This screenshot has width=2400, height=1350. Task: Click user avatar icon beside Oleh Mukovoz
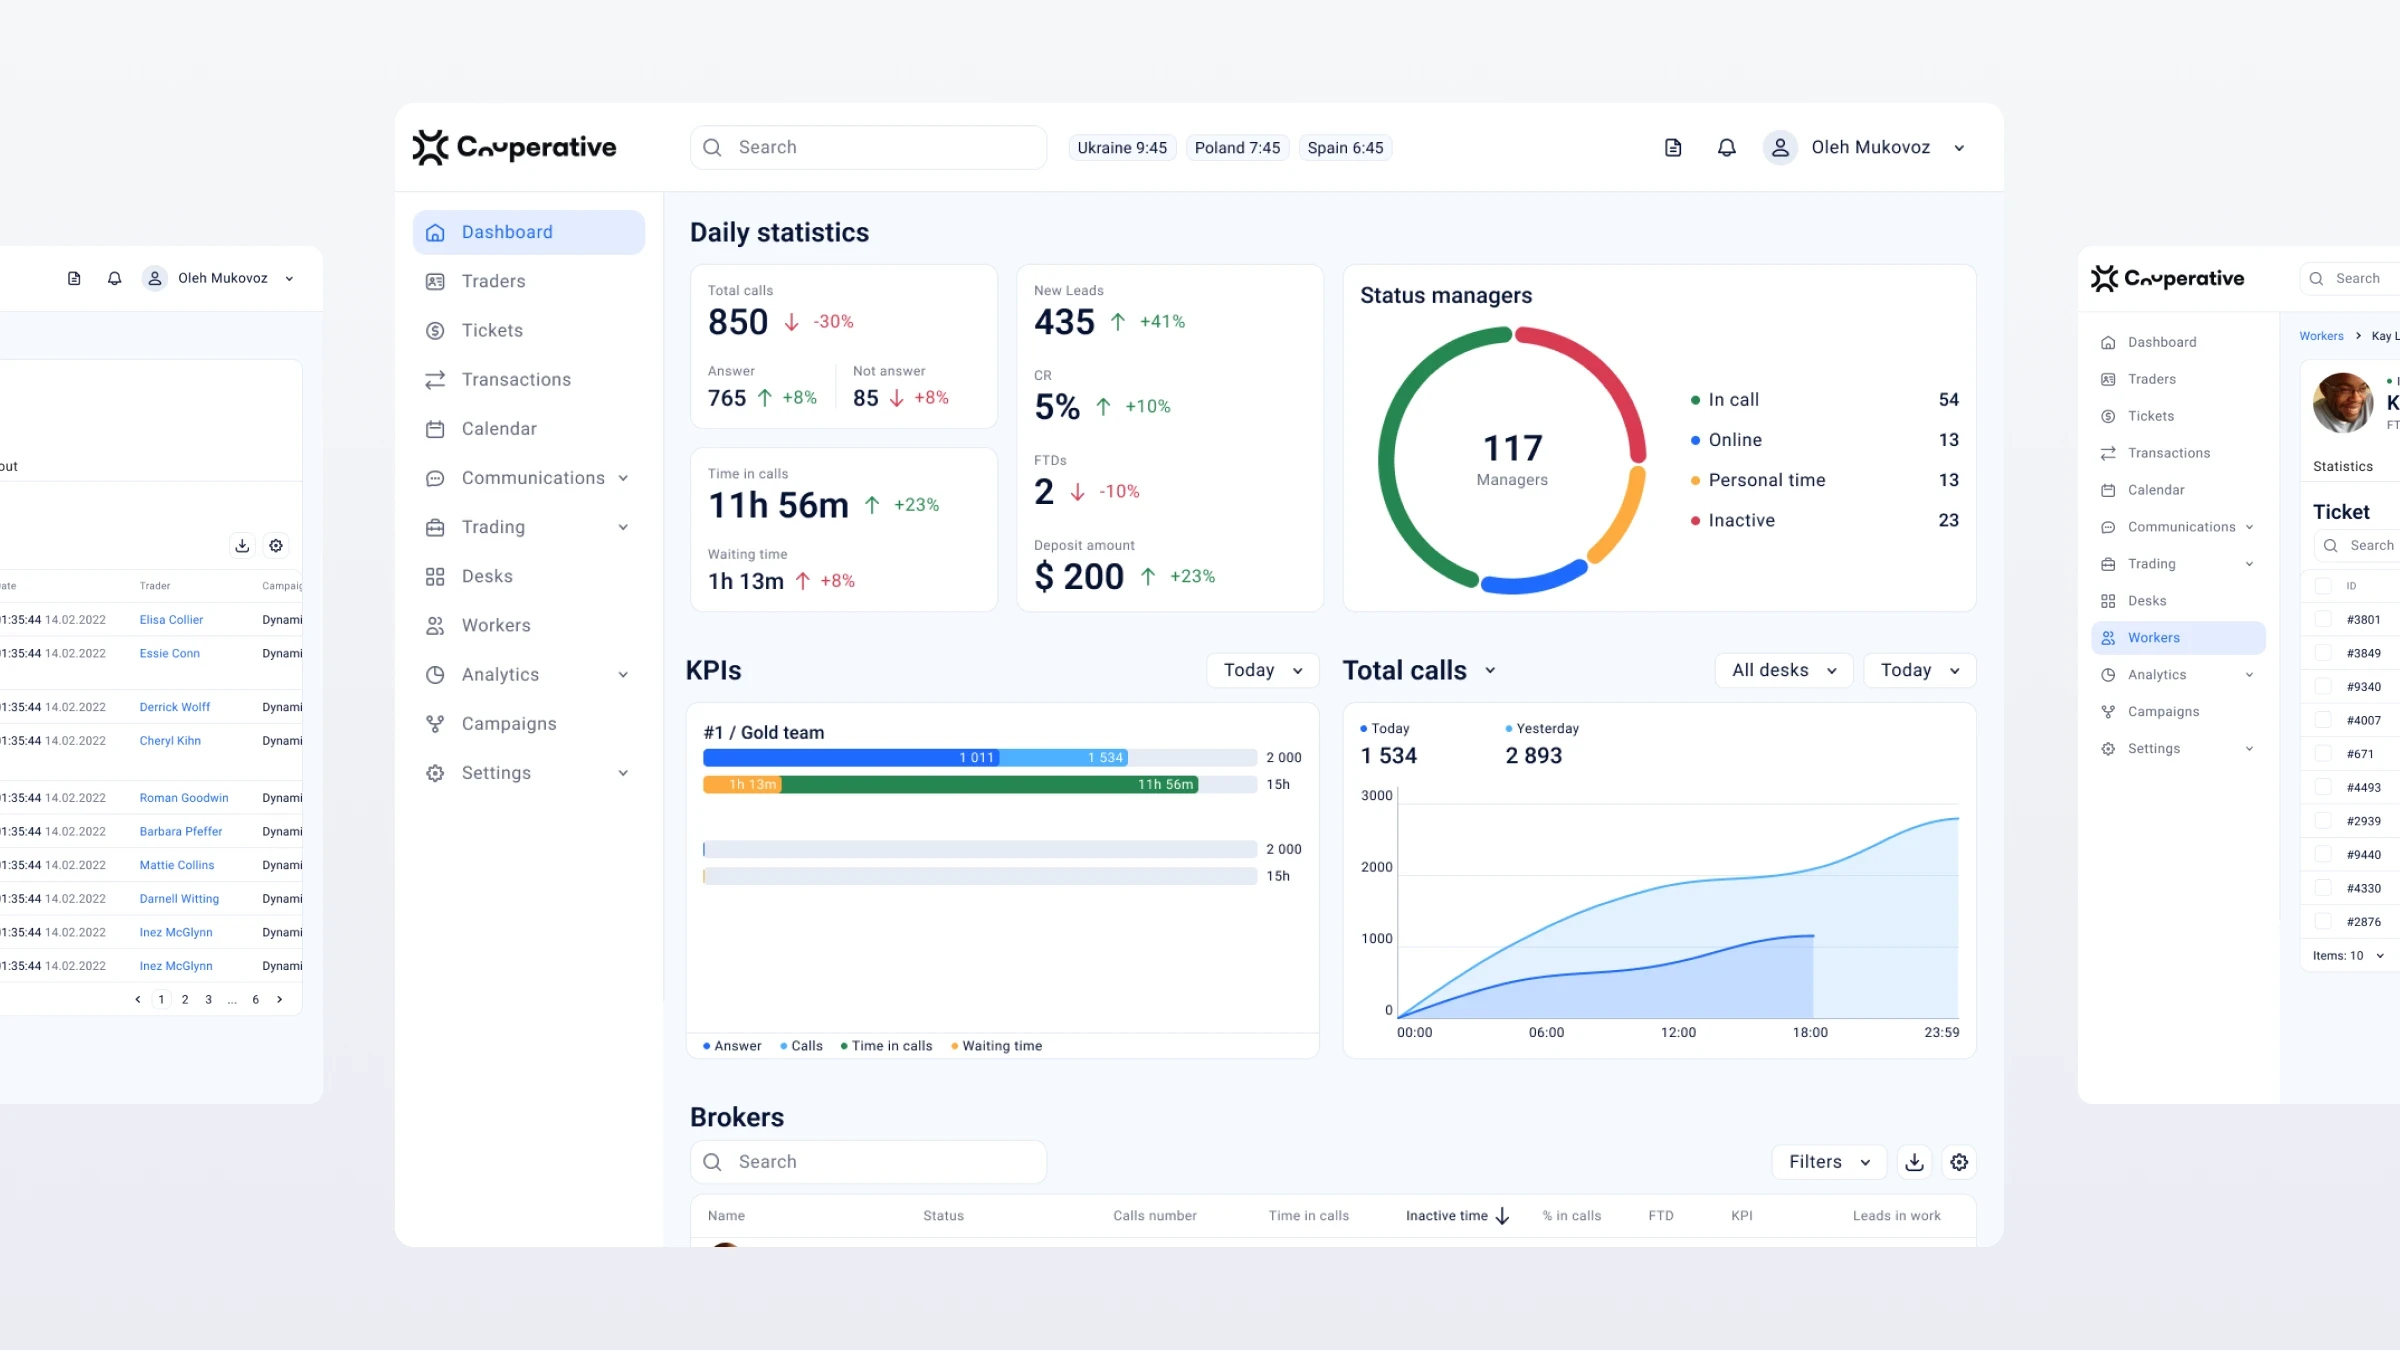[x=1780, y=148]
